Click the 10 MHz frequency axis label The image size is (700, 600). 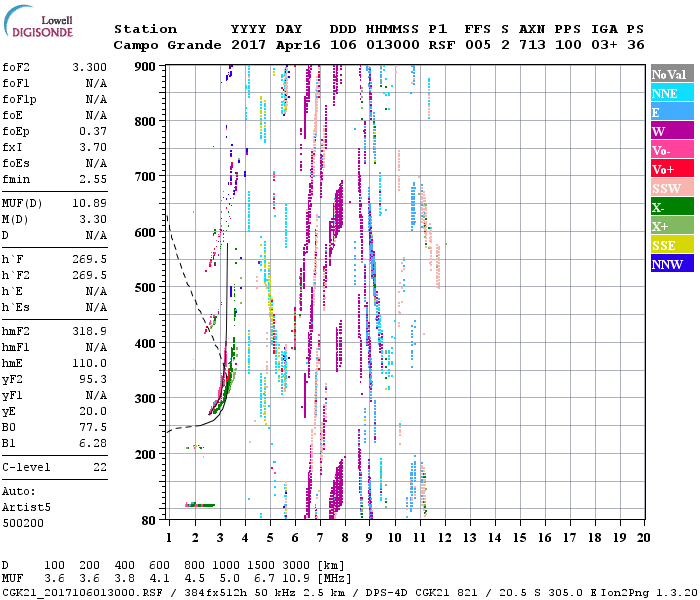394,538
